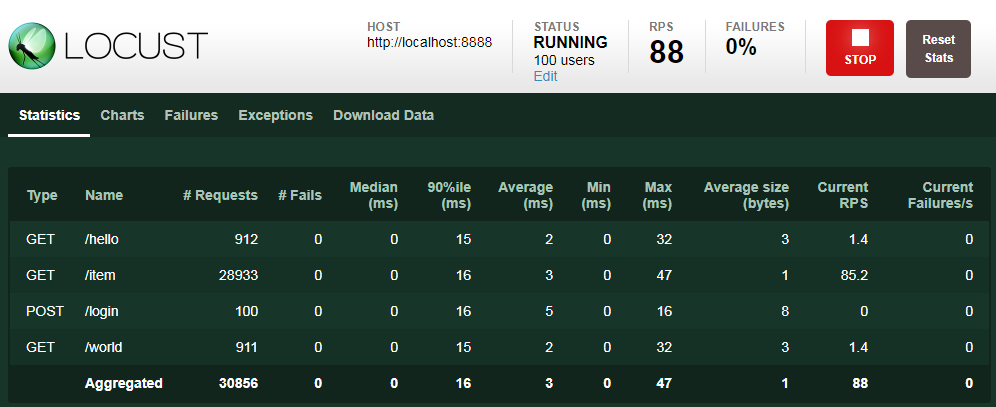This screenshot has width=996, height=407.
Task: Click the header RPS value 88
Action: 666,52
